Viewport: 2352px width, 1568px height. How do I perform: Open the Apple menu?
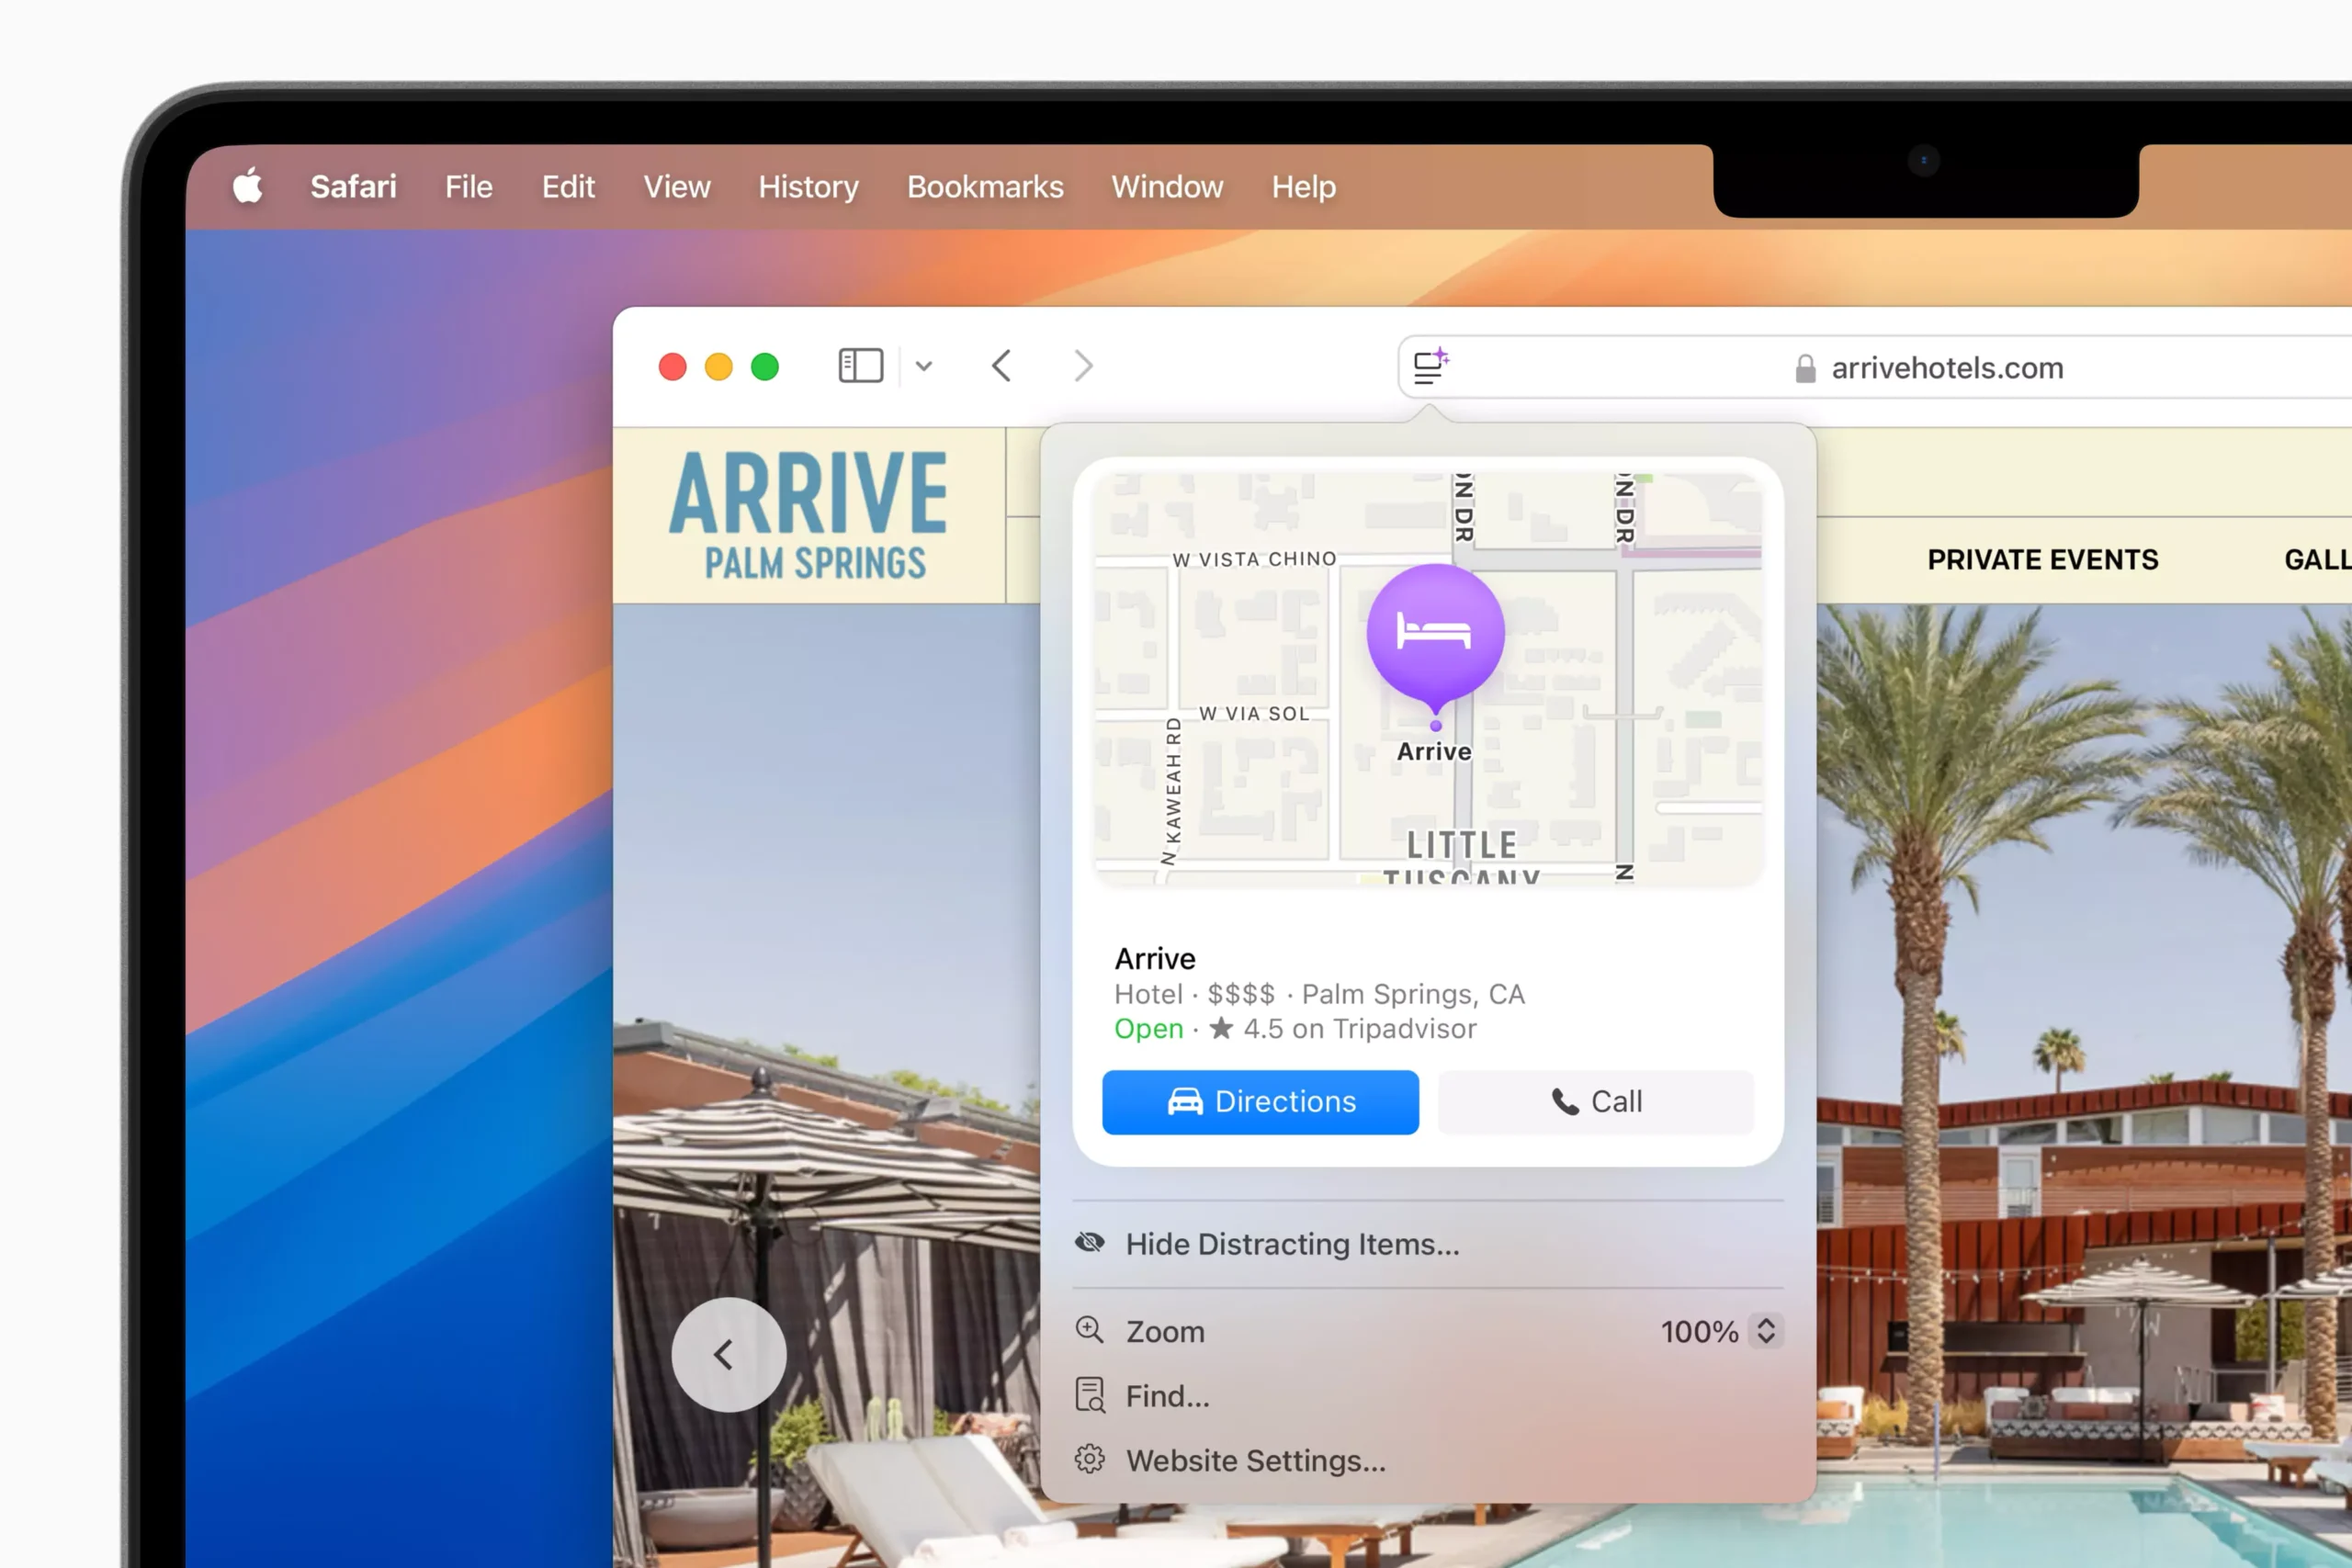(x=247, y=186)
